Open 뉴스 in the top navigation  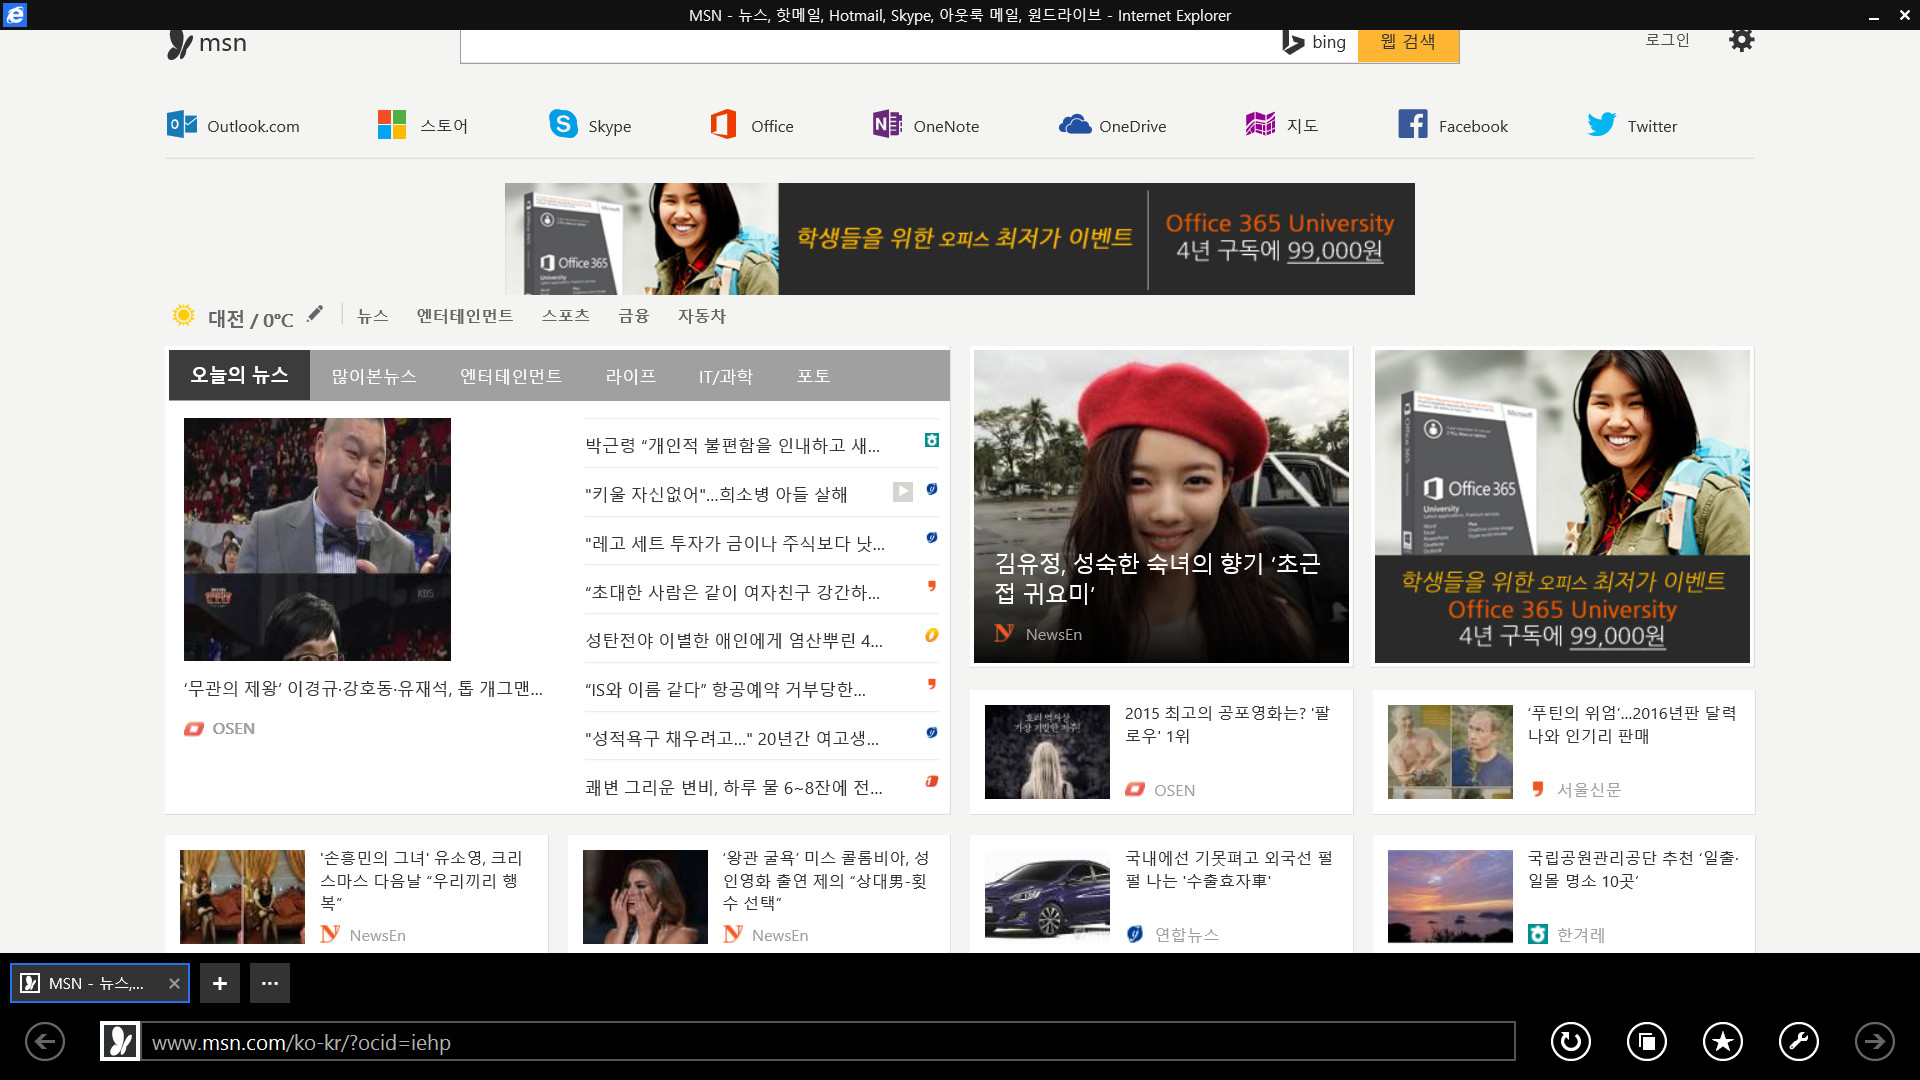(x=373, y=316)
